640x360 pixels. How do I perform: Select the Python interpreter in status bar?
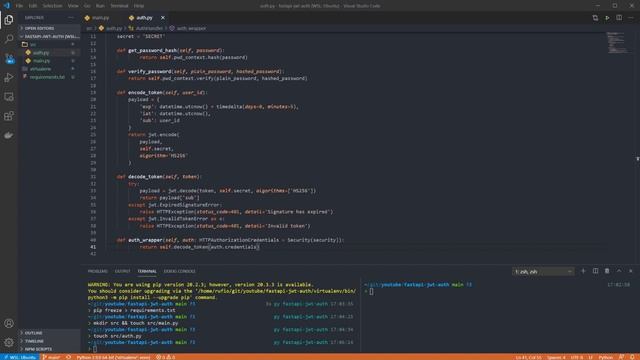click(x=113, y=357)
